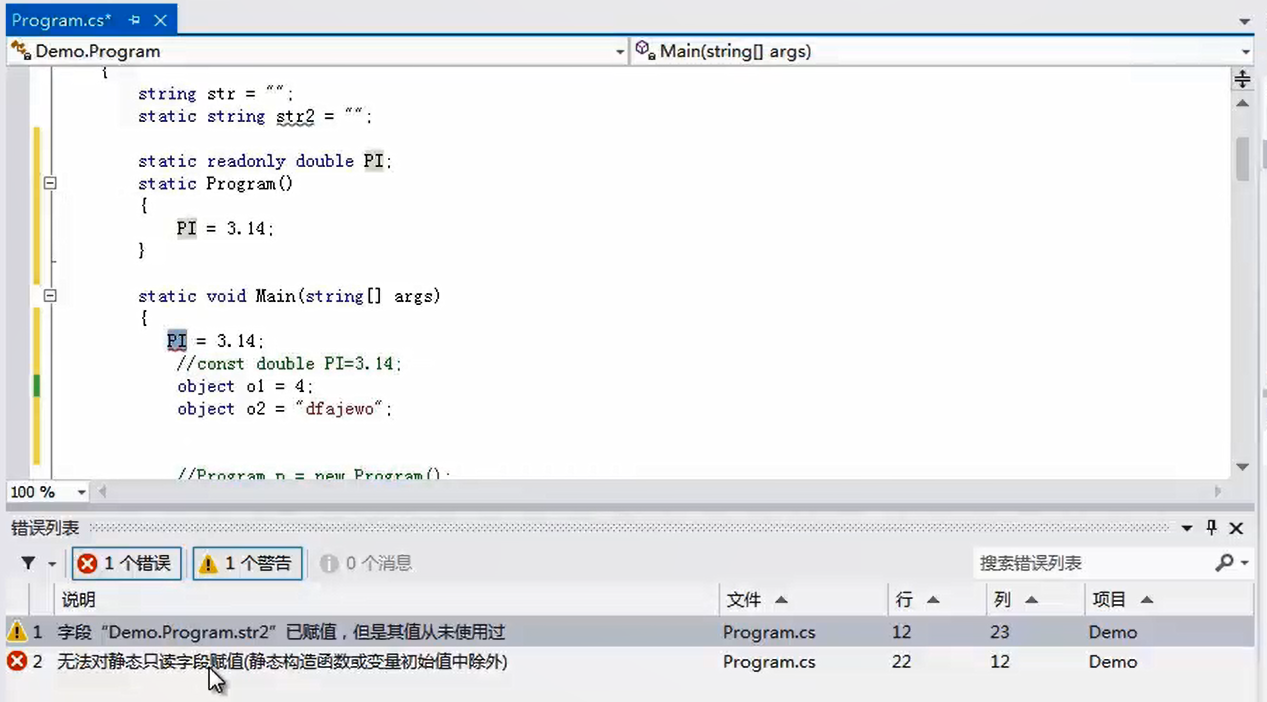
Task: Close the error list panel
Action: pos(1236,528)
